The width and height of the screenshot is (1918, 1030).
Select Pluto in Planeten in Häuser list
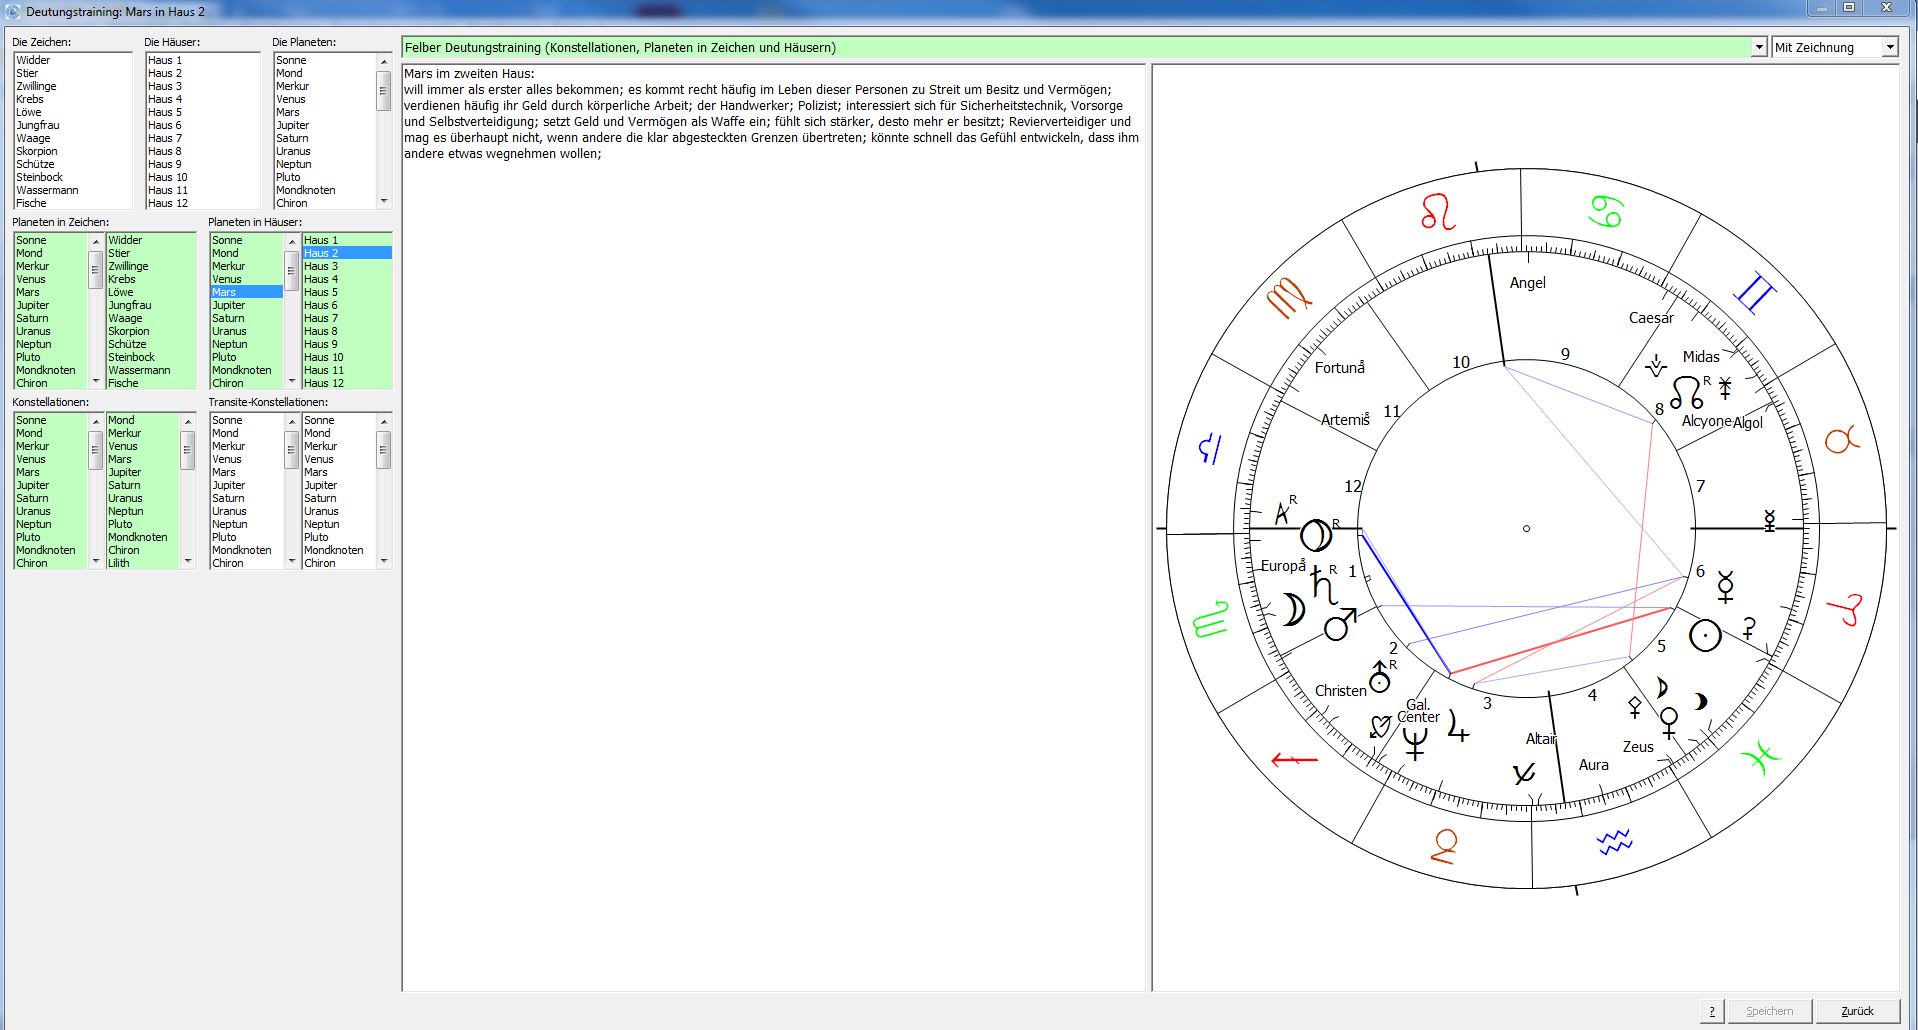coord(247,357)
